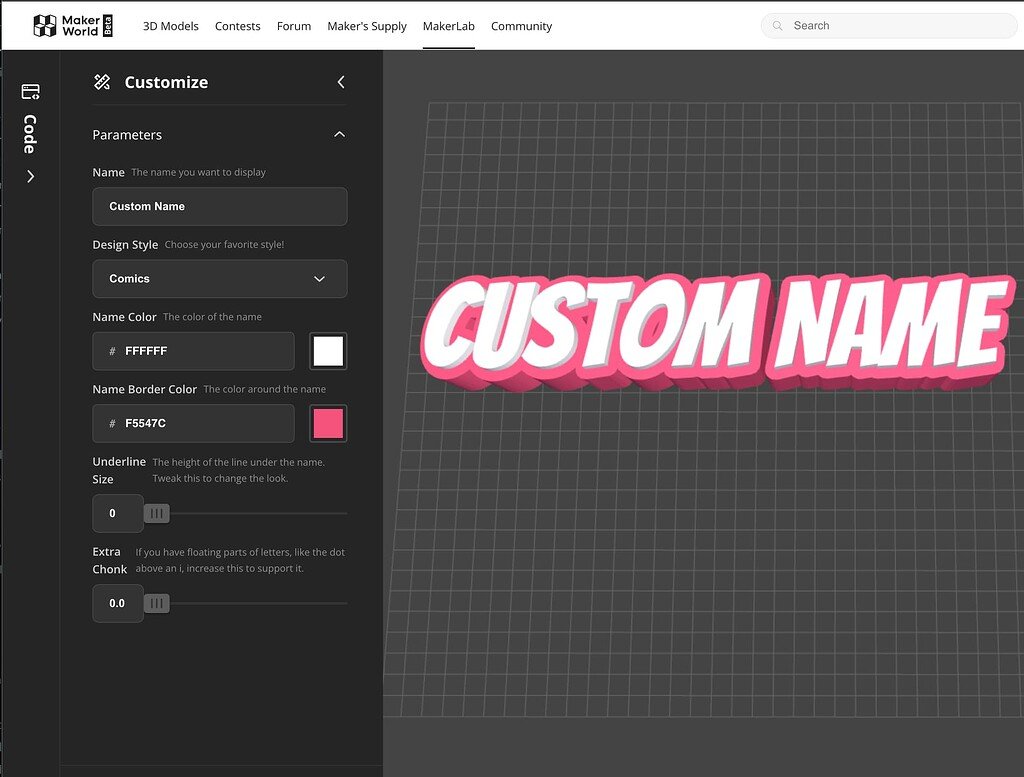Open the Parameters section chevron
The height and width of the screenshot is (777, 1024).
pos(339,134)
